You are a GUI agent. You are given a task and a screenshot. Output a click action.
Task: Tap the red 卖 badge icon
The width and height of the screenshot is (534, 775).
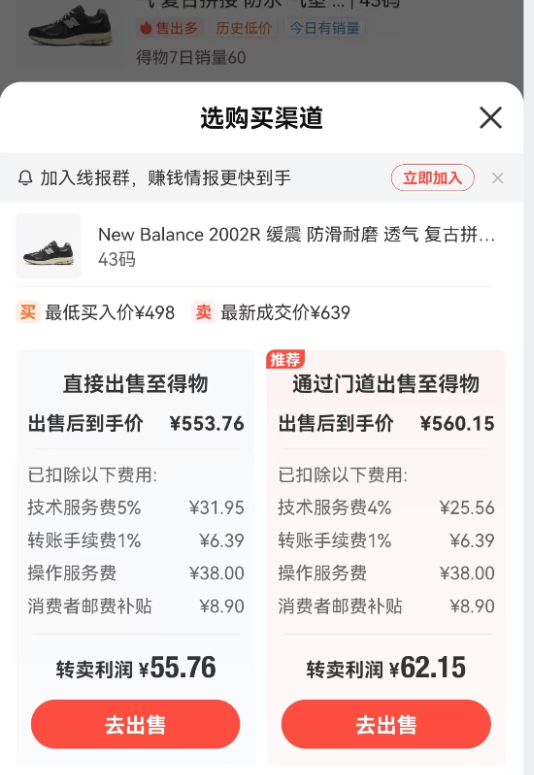tap(203, 312)
